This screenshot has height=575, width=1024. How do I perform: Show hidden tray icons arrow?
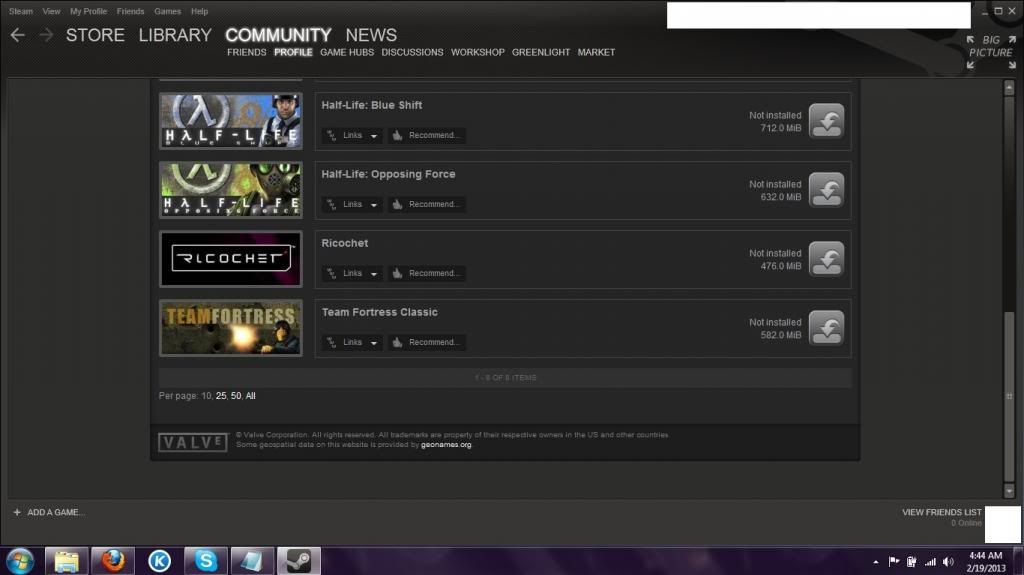876,562
